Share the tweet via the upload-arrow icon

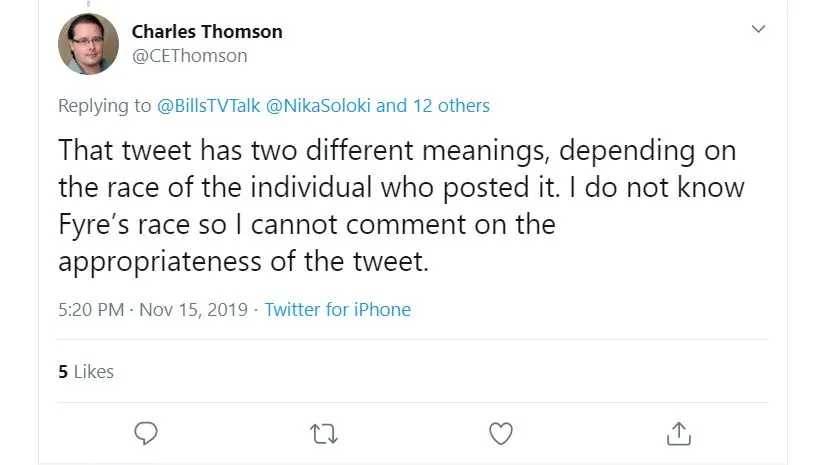click(x=678, y=433)
